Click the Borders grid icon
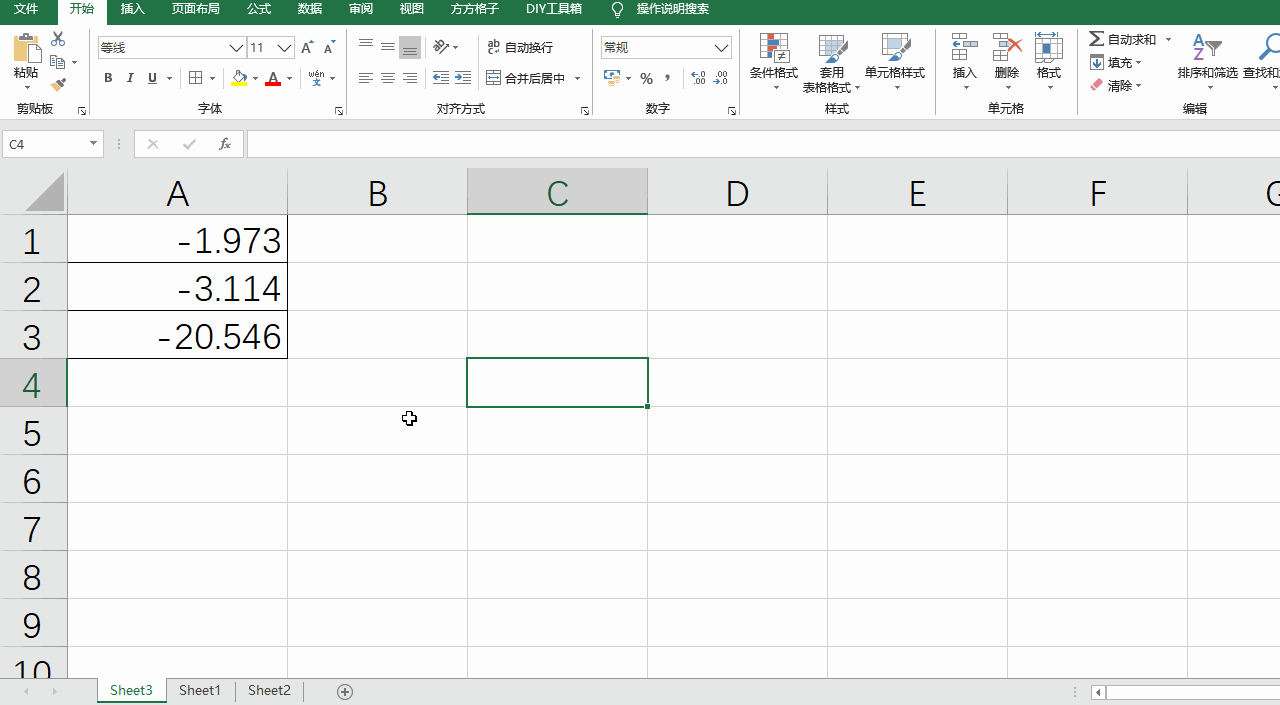 coord(195,78)
